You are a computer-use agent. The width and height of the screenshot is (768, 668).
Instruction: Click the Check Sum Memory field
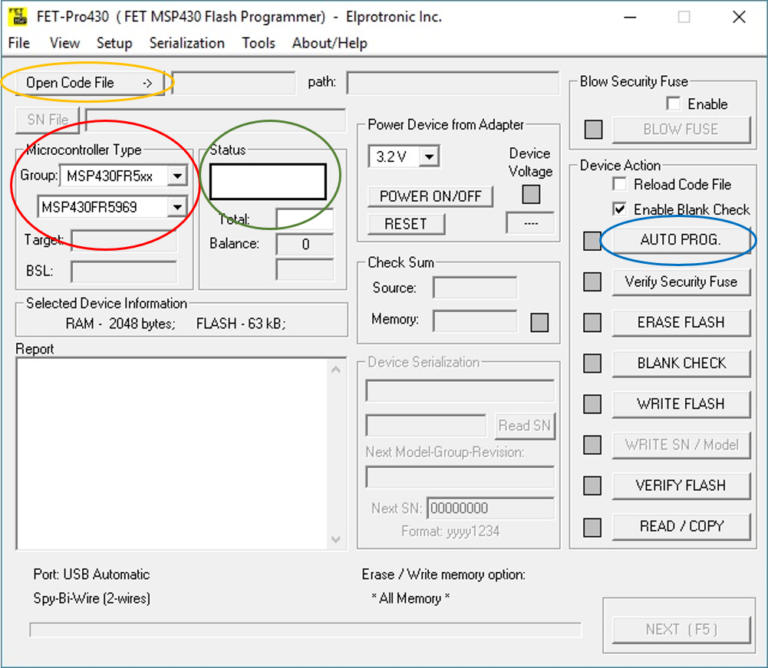(x=475, y=320)
